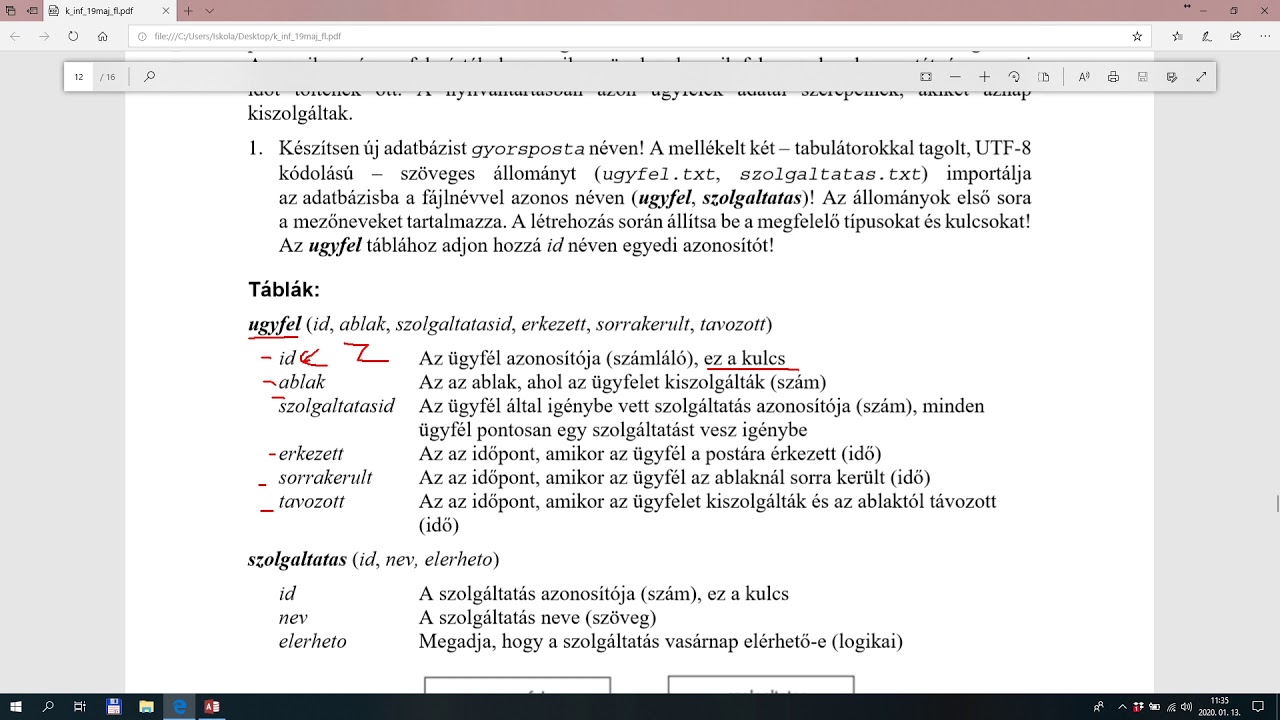Open network status in tray
Screen dimensions: 1280x720
(x=1170, y=706)
